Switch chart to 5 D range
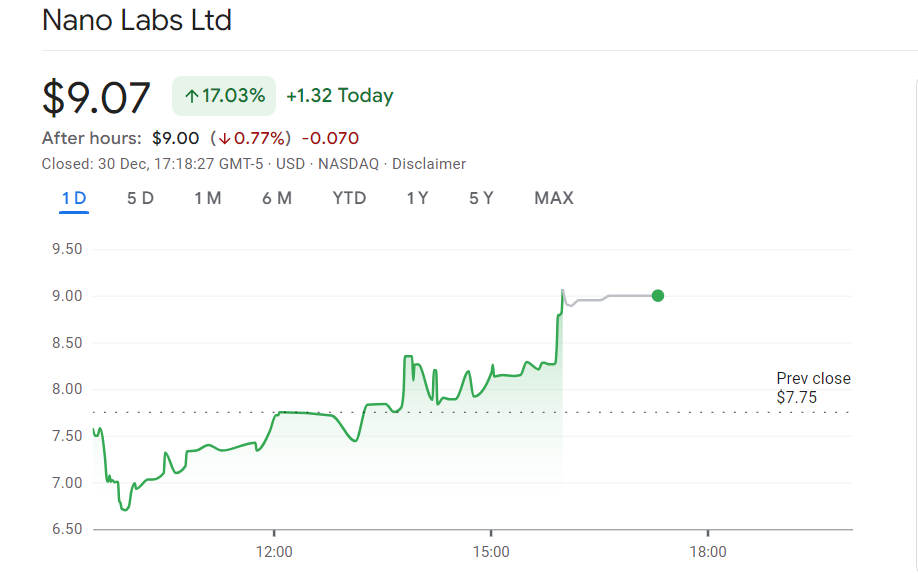The height and width of the screenshot is (573, 918). click(140, 198)
